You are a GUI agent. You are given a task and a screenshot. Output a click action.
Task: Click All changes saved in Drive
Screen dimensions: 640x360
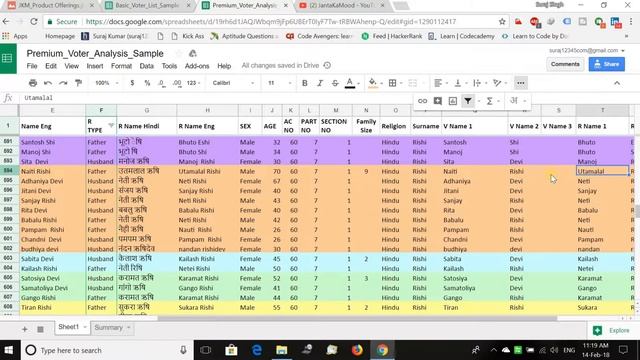280,65
